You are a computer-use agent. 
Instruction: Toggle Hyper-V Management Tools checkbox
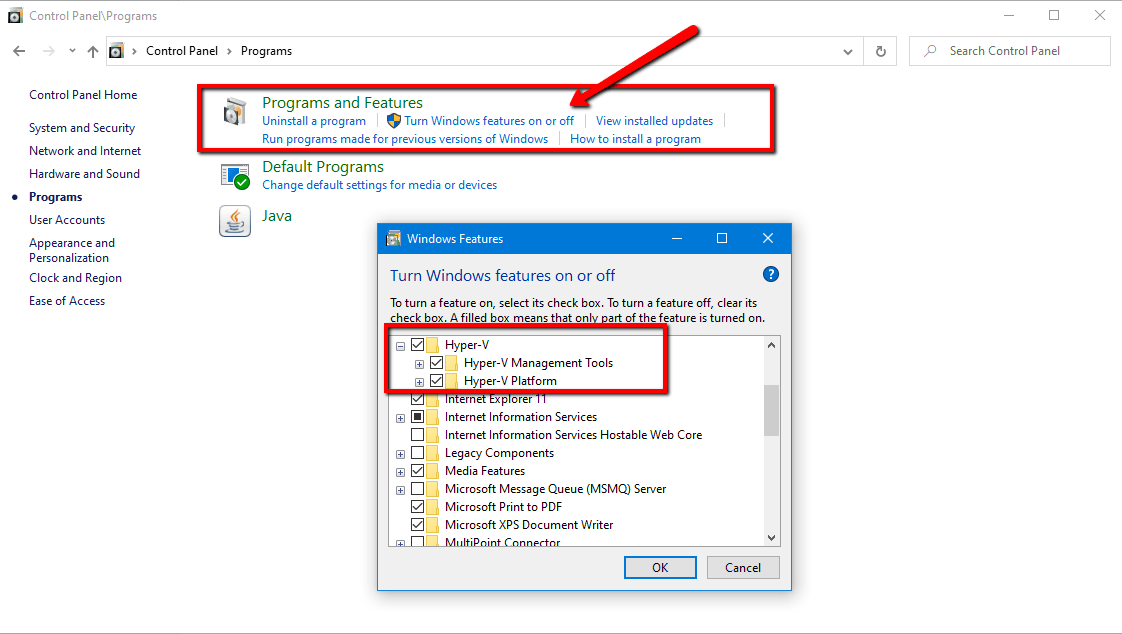tap(436, 363)
